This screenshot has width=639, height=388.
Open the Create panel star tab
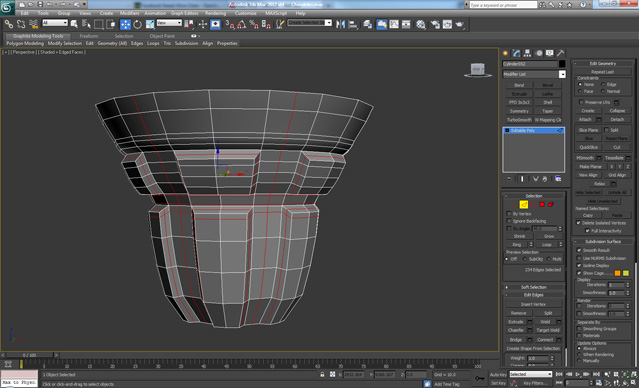tap(506, 53)
